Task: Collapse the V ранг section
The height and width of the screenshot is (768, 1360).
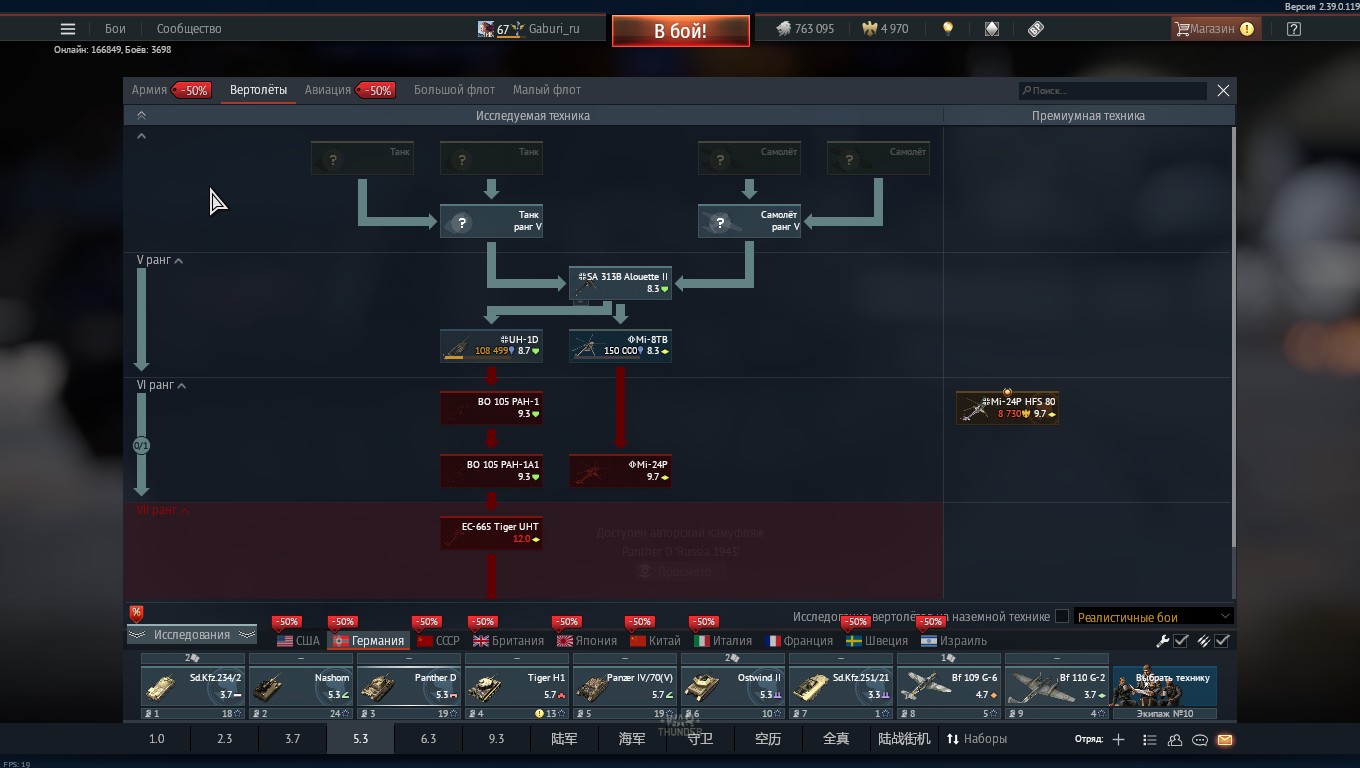Action: (x=160, y=260)
